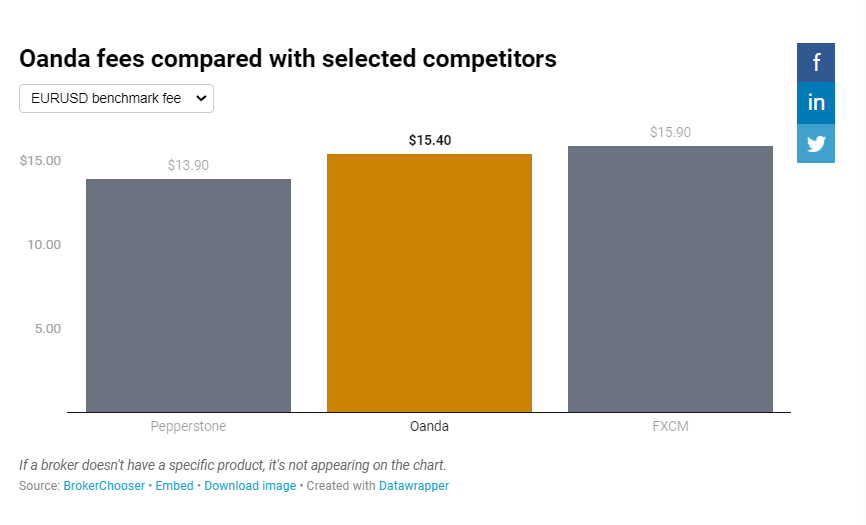The image size is (866, 525).
Task: Click the $13.90 value label
Action: tap(188, 165)
